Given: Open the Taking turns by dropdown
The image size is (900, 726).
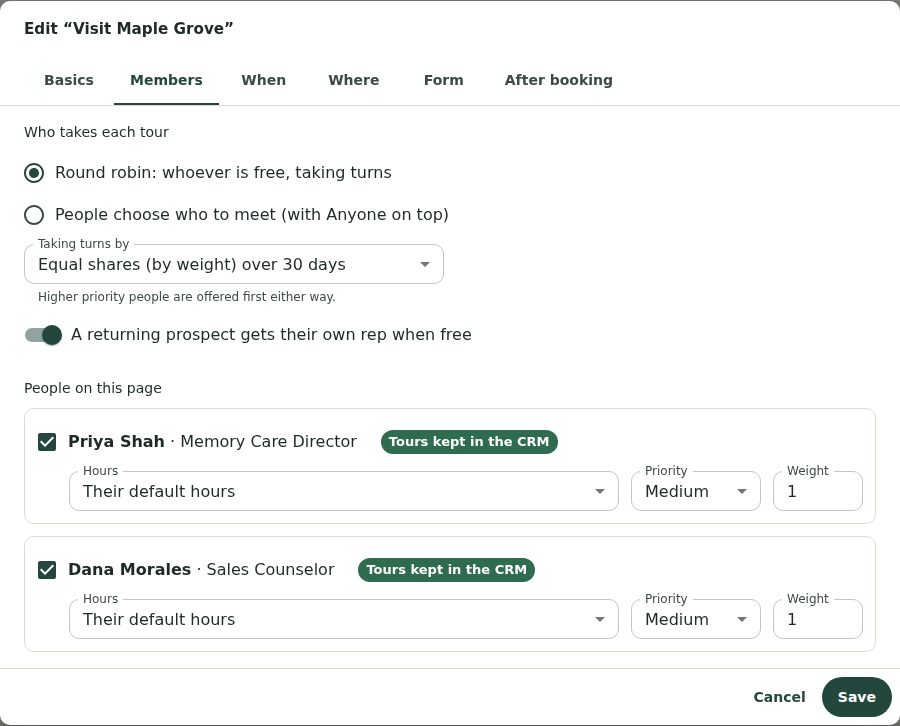Looking at the screenshot, I should (234, 264).
